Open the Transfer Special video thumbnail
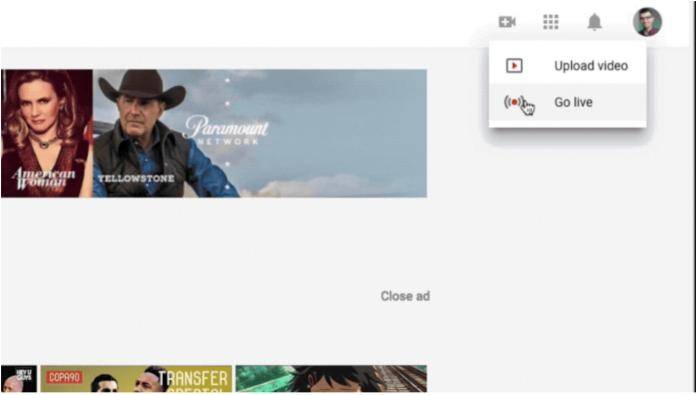Image resolution: width=696 pixels, height=395 pixels. 136,379
